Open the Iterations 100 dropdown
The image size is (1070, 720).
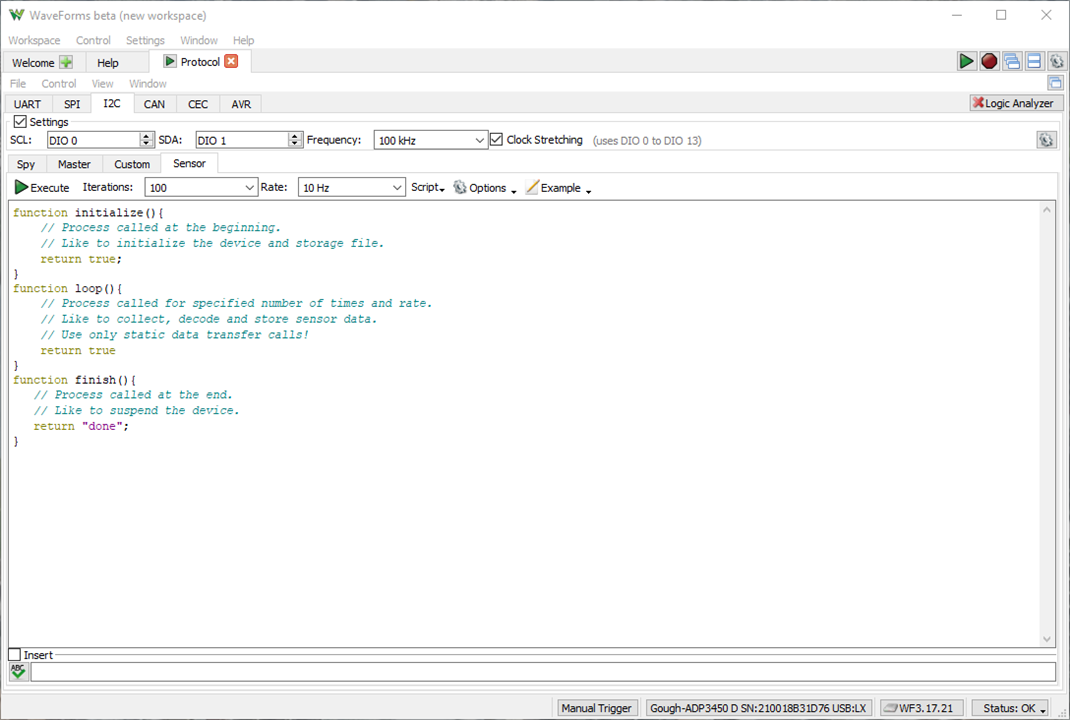click(201, 188)
